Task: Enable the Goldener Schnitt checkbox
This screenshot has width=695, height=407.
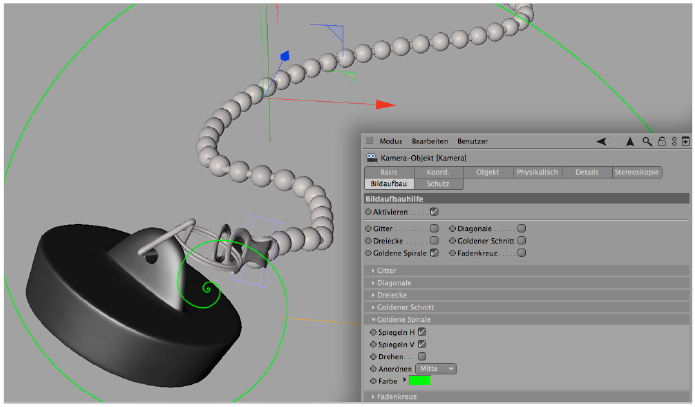Action: (521, 241)
